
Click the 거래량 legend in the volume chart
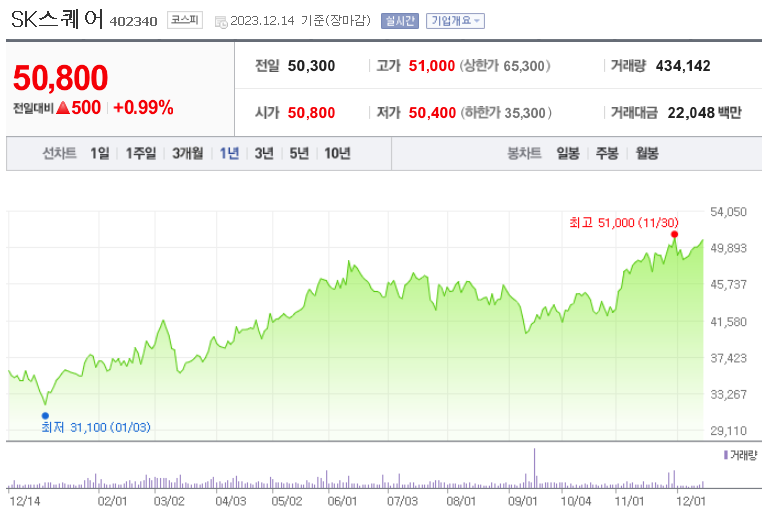click(740, 455)
